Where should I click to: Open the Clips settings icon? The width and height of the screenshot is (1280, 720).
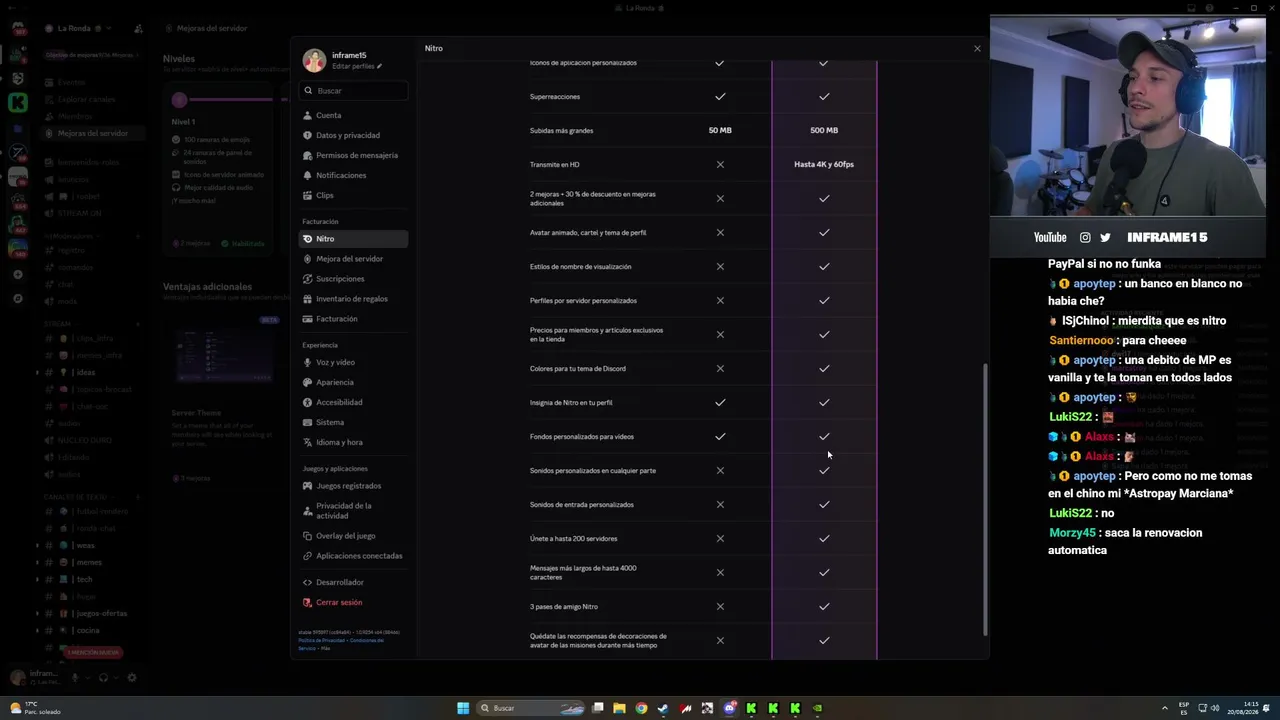308,195
